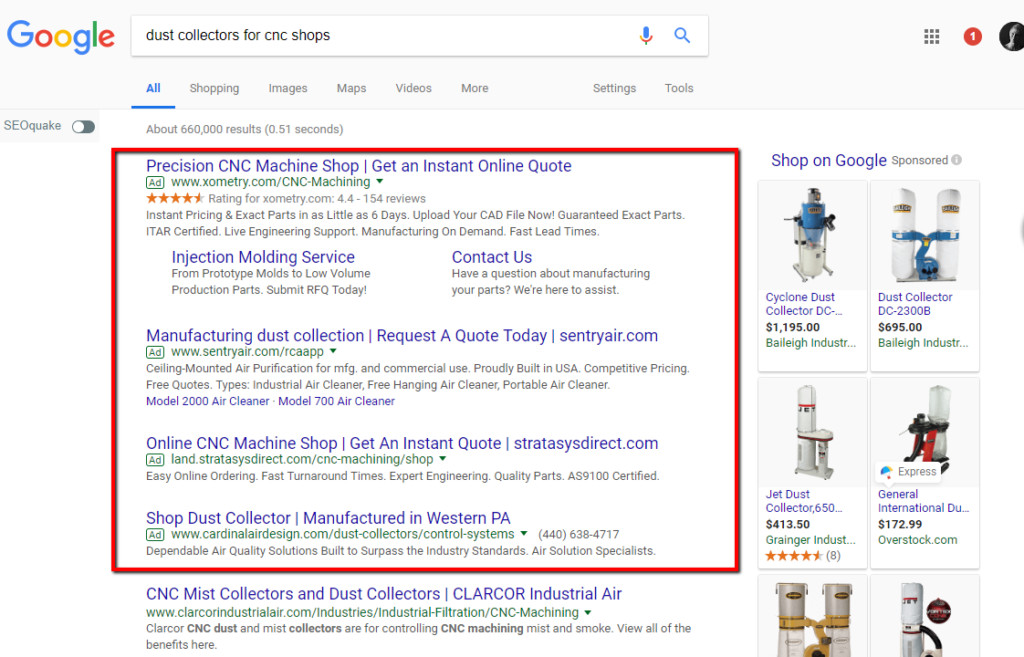The height and width of the screenshot is (657, 1024).
Task: Click the Google logo
Action: 61,36
